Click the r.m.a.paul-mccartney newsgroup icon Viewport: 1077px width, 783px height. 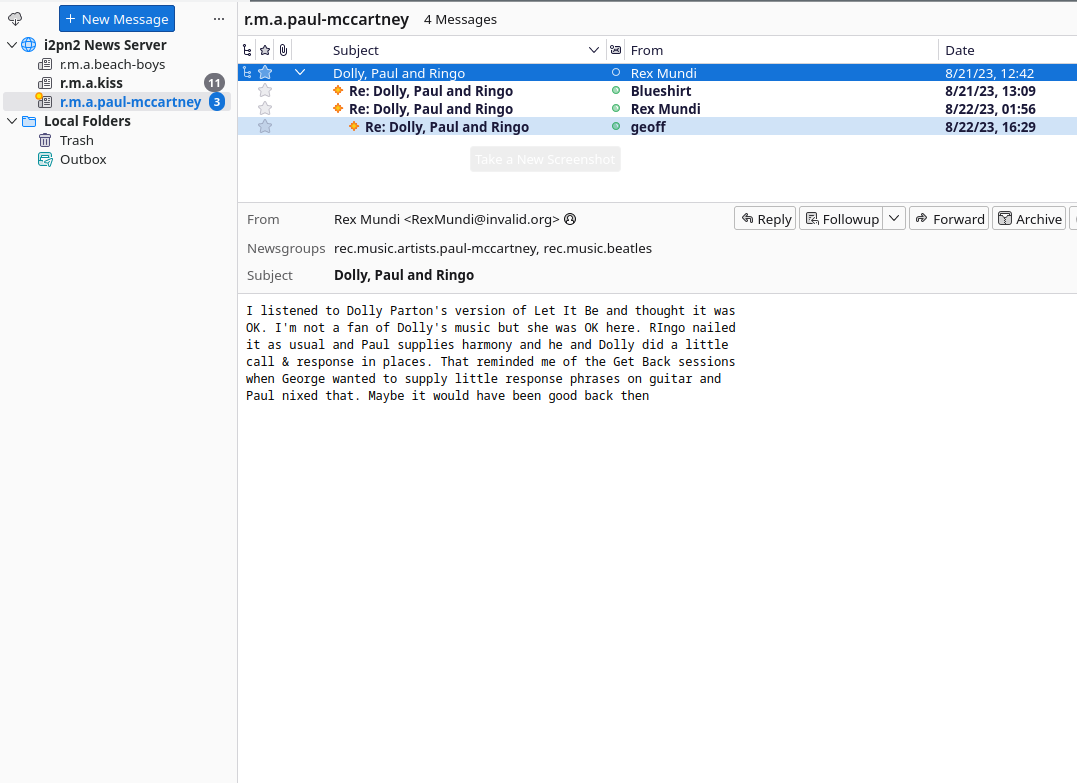tap(45, 102)
